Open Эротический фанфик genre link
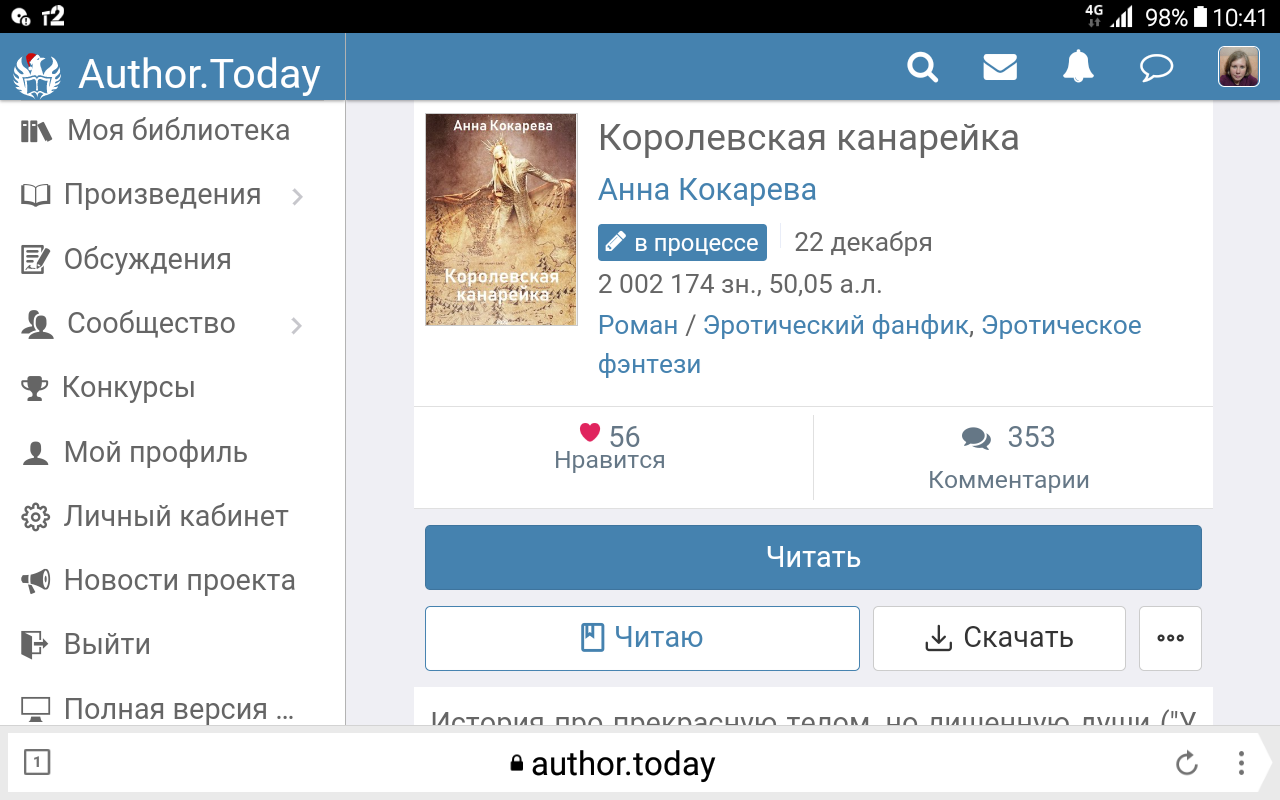This screenshot has height=800, width=1280. click(x=835, y=325)
